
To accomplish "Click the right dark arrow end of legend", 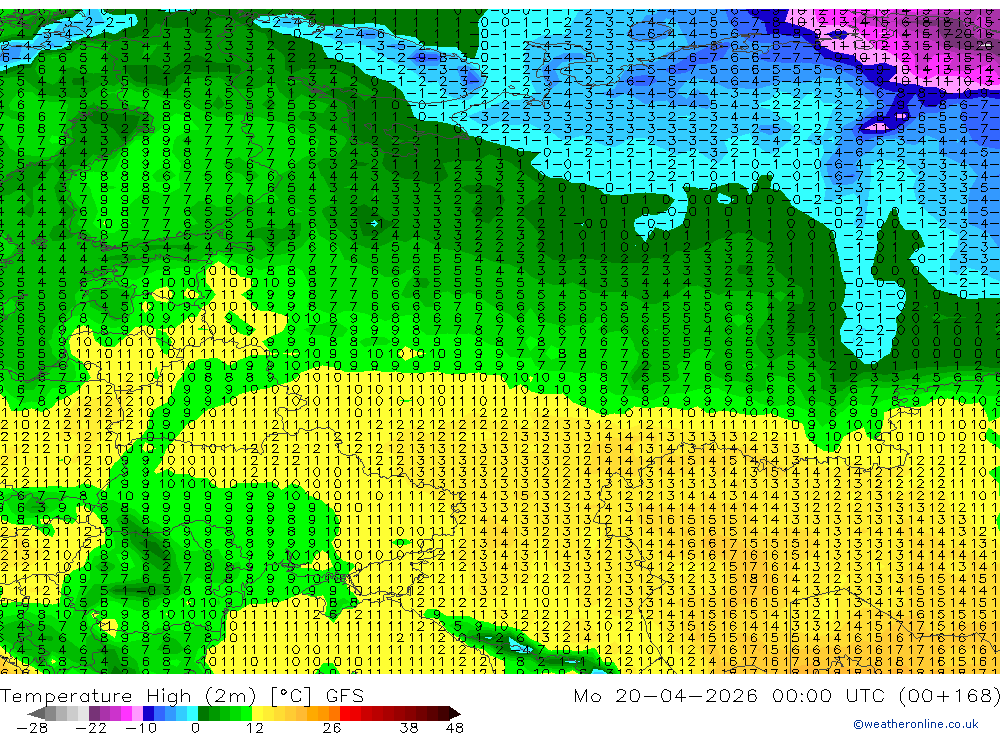I will coord(455,713).
